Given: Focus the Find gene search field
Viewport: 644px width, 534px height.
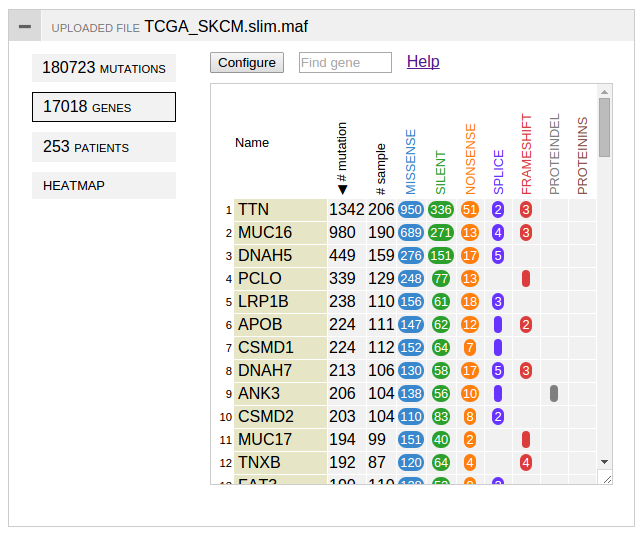Looking at the screenshot, I should (x=345, y=62).
